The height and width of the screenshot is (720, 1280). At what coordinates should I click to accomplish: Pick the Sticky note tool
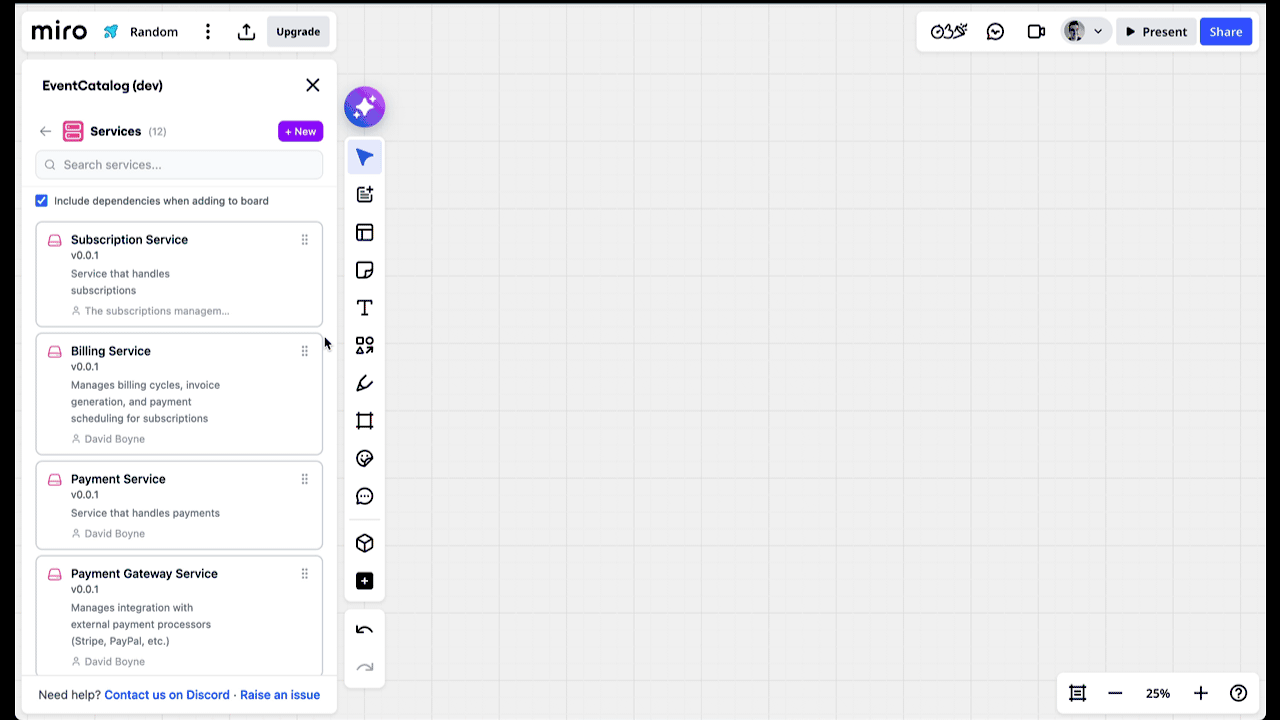pos(364,270)
